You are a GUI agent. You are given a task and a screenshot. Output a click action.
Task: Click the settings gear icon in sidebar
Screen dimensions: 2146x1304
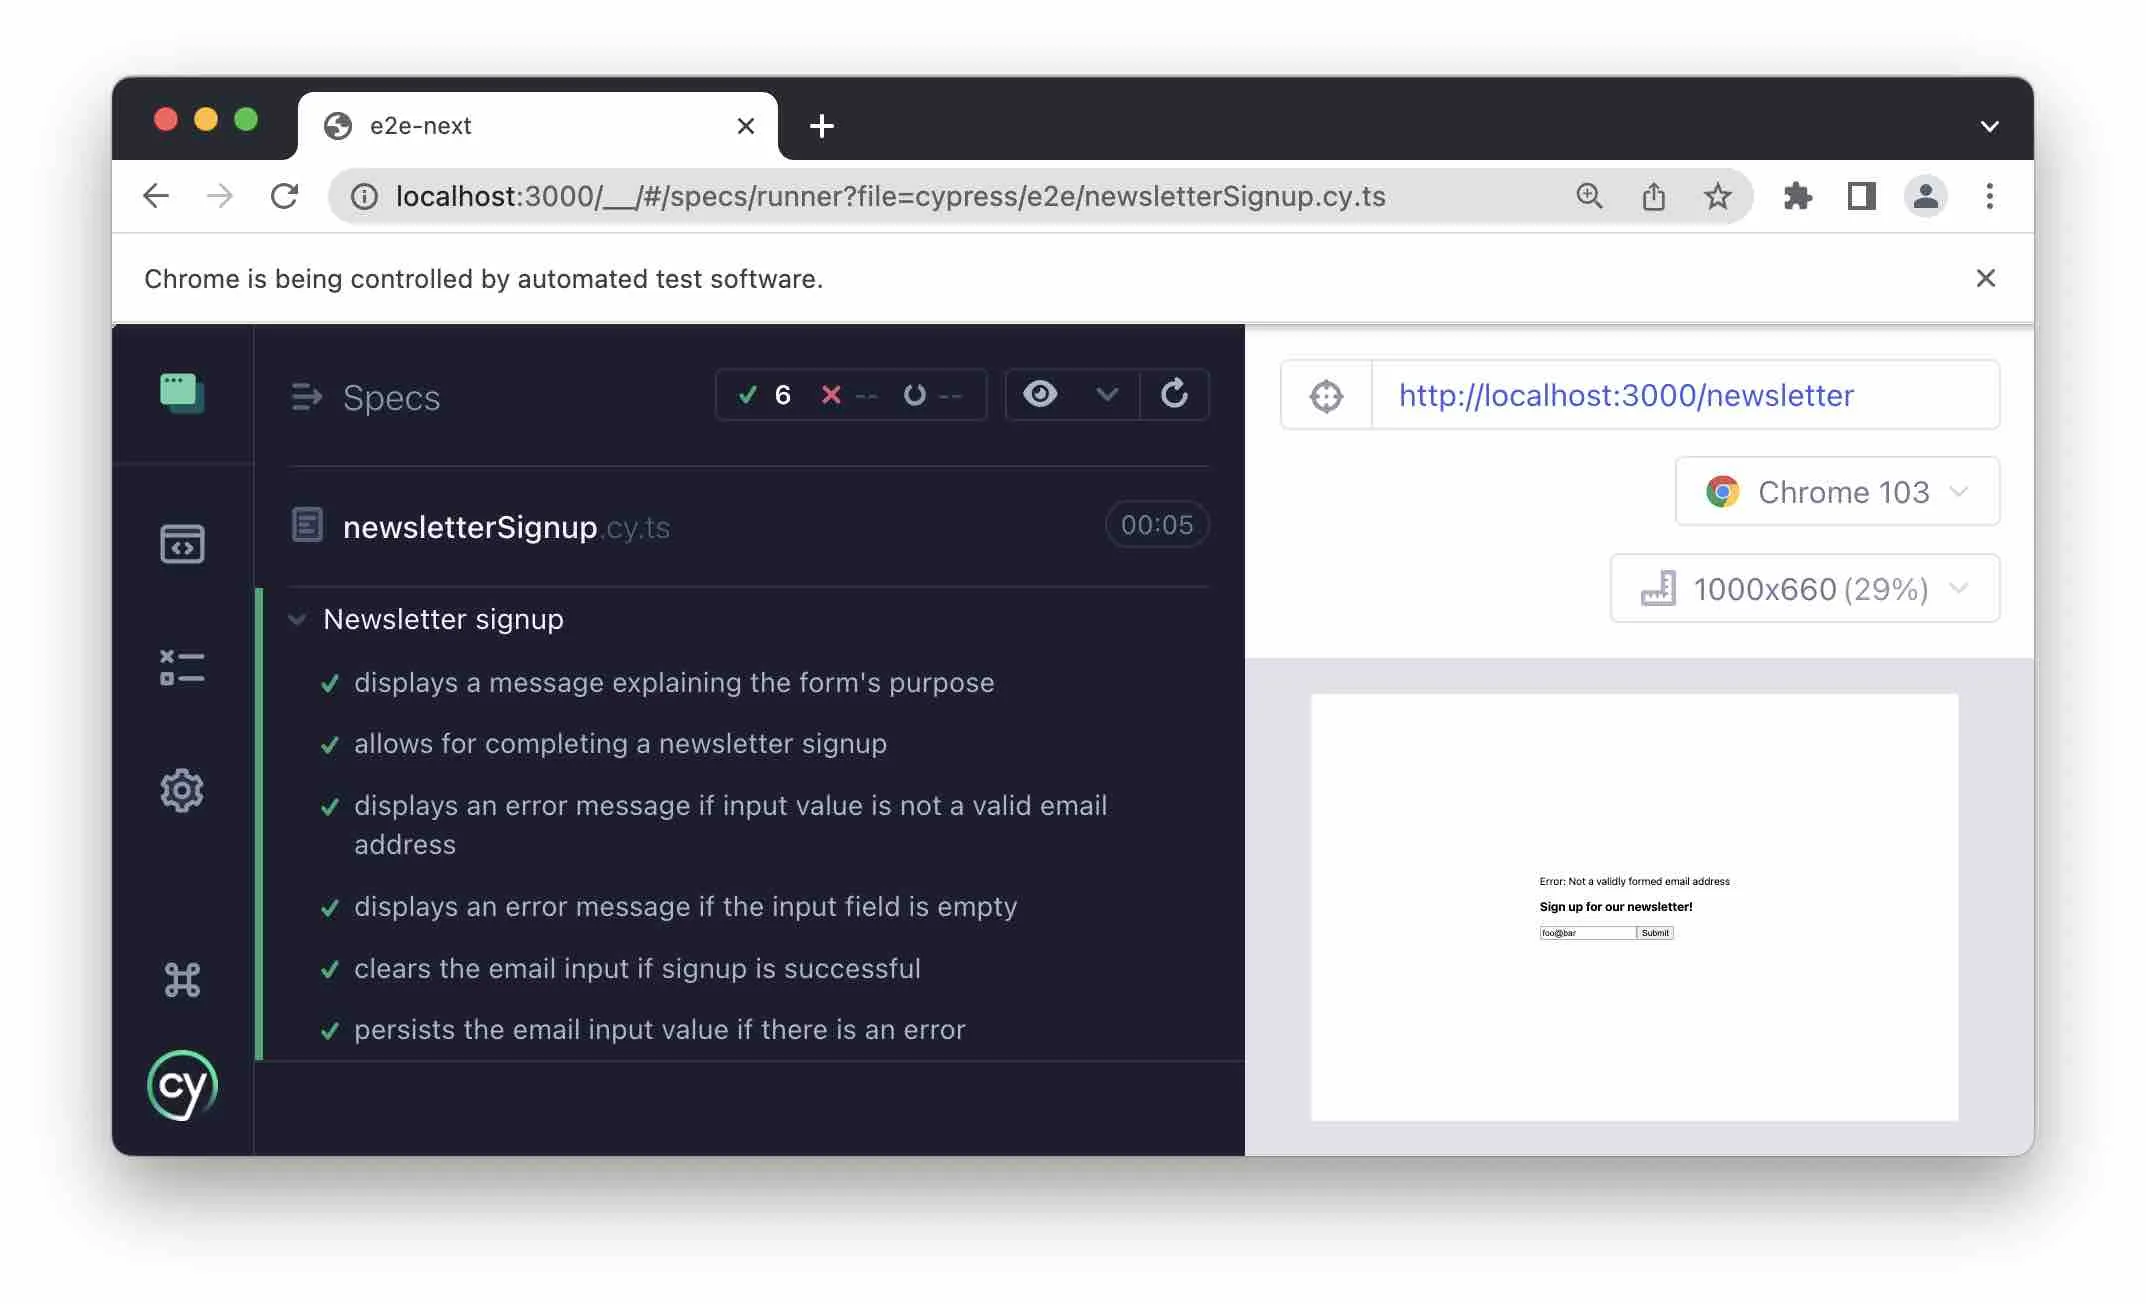click(x=182, y=789)
